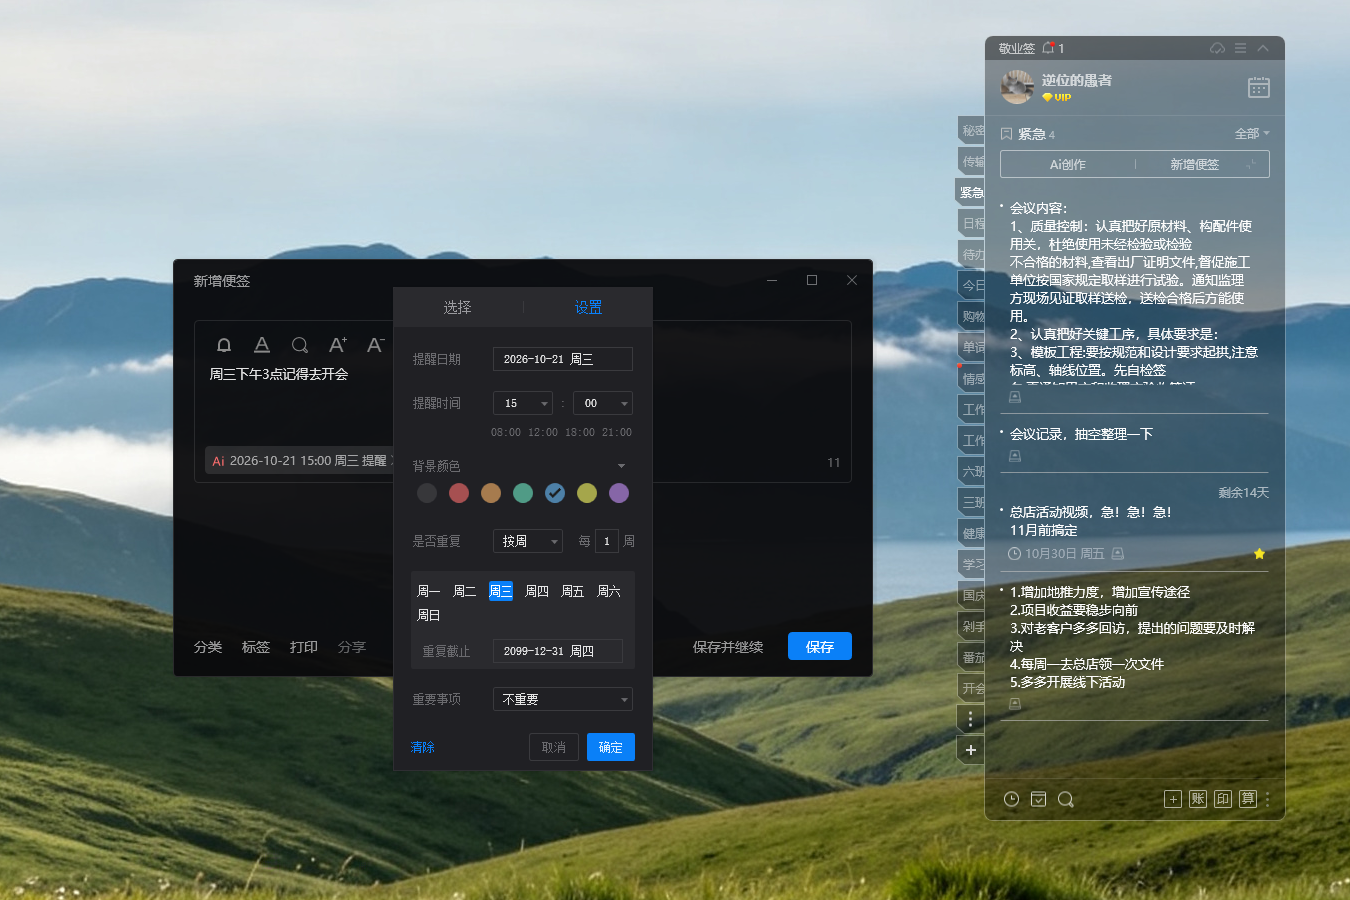
Task: Click the 清除 link in reminder dialog
Action: pyautogui.click(x=423, y=747)
